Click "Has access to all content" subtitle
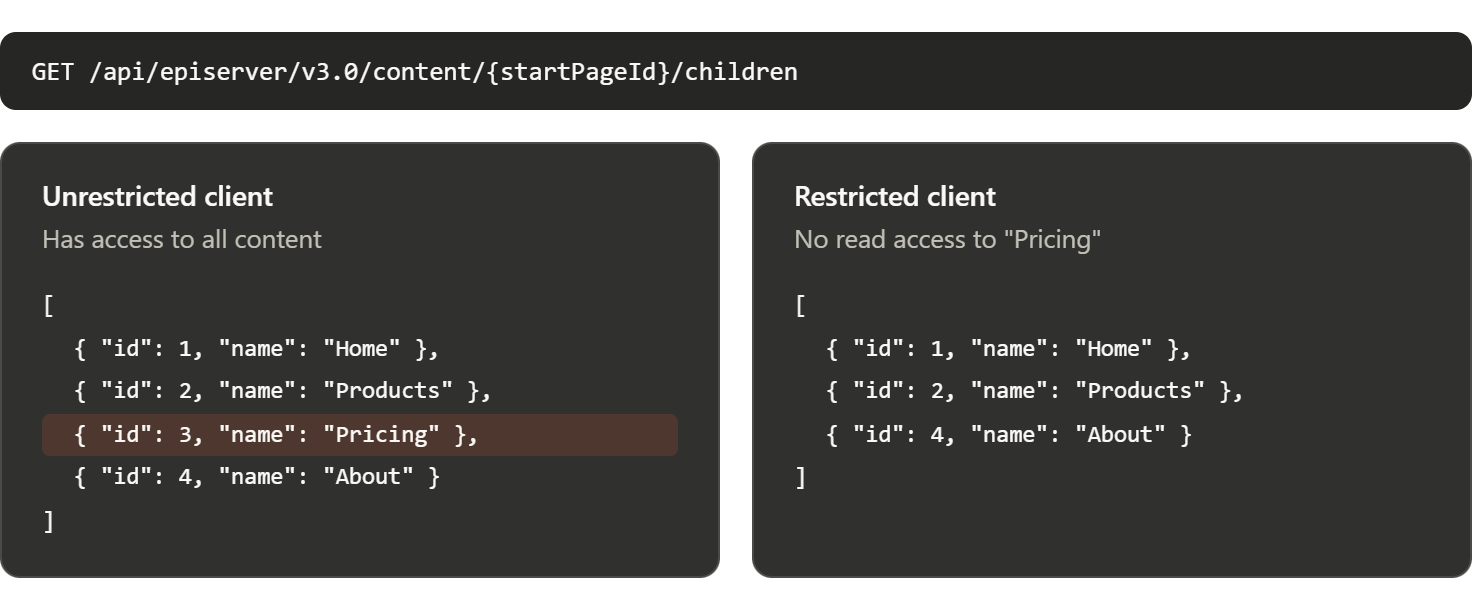This screenshot has height=610, width=1472. (x=182, y=239)
